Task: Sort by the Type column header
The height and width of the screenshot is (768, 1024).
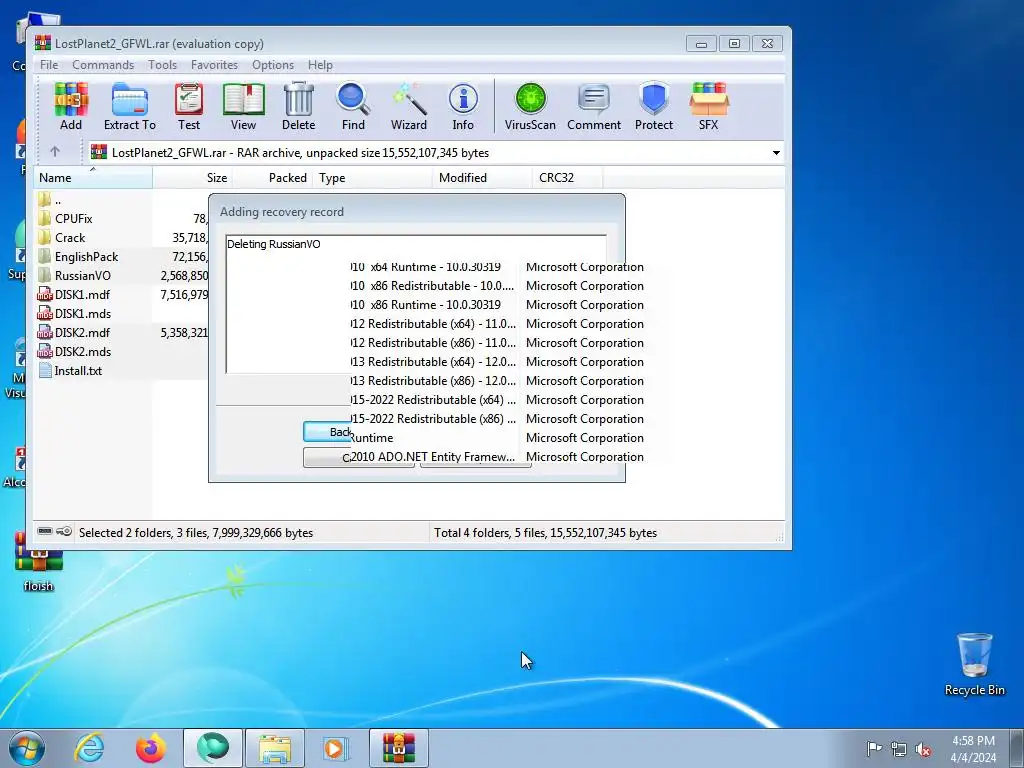Action: click(373, 178)
